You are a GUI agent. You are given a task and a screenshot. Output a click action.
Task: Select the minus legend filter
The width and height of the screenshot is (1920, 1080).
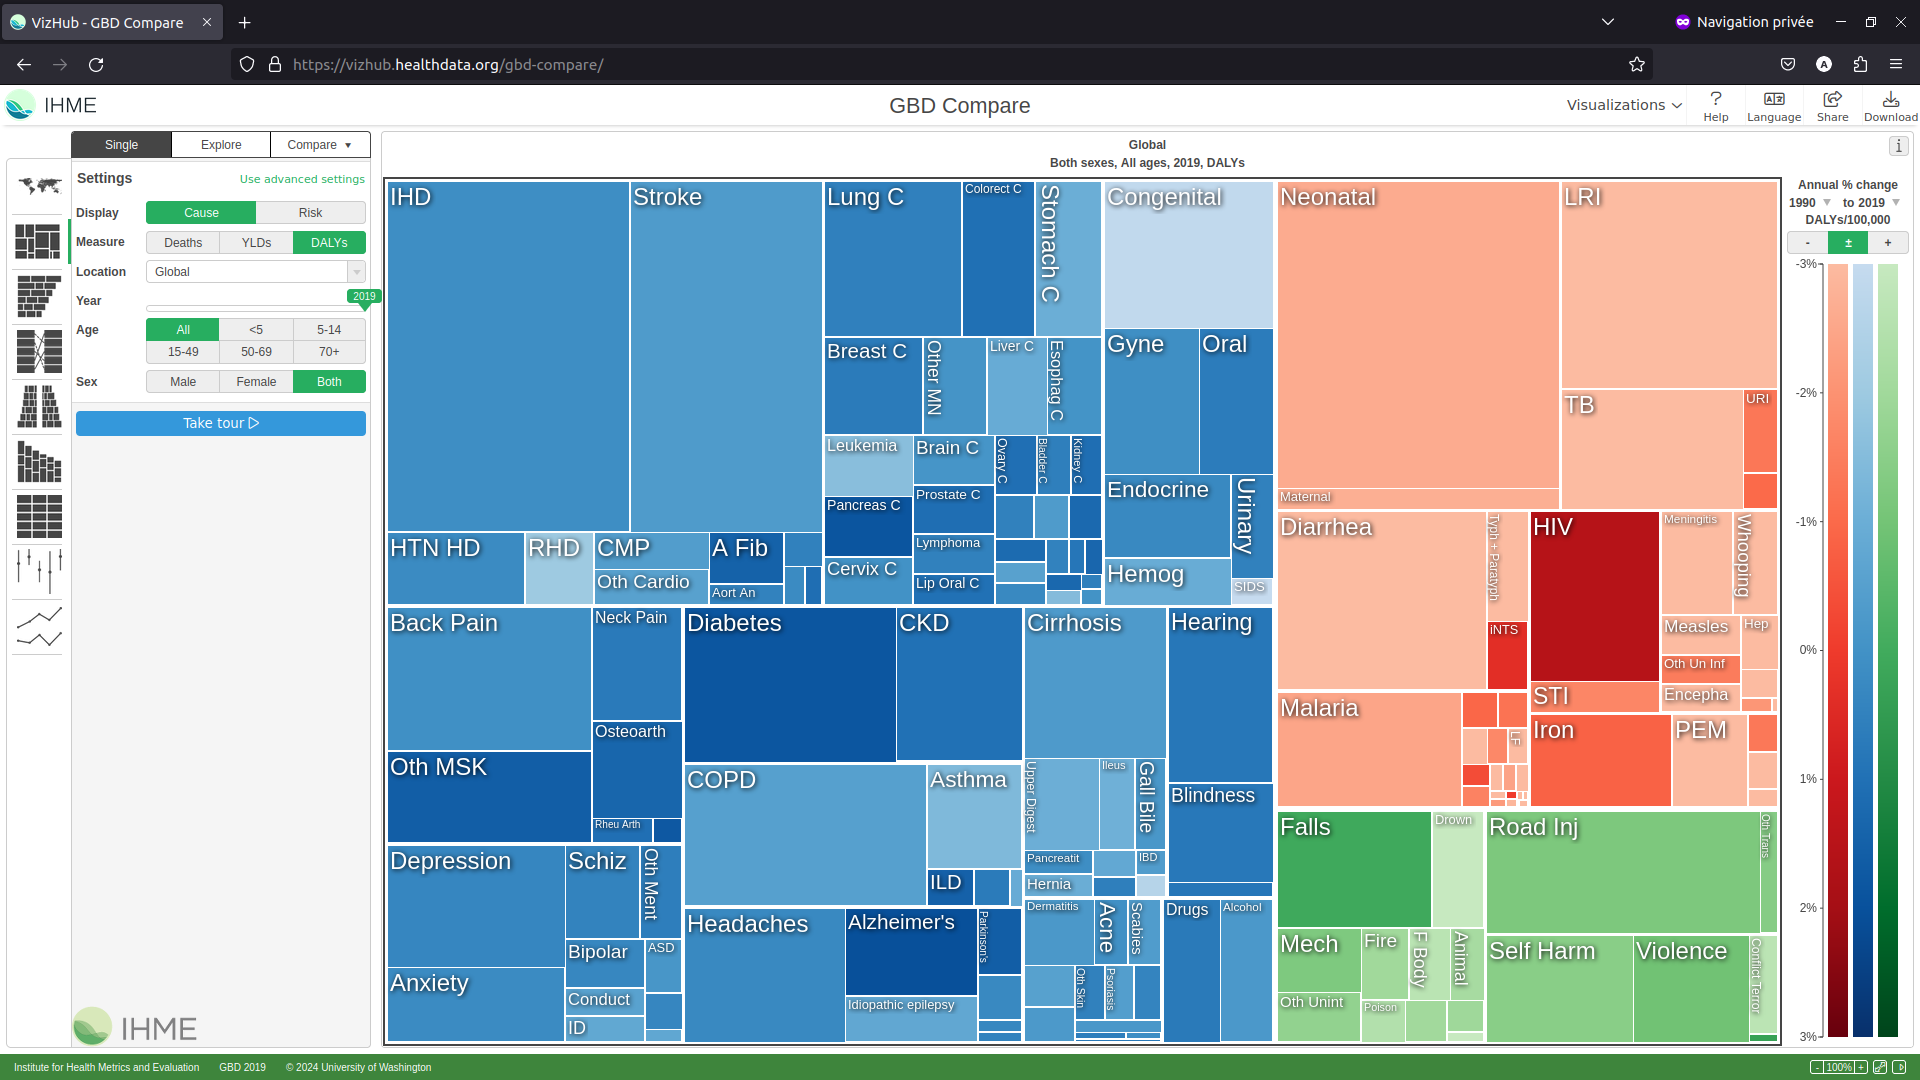coord(1807,243)
